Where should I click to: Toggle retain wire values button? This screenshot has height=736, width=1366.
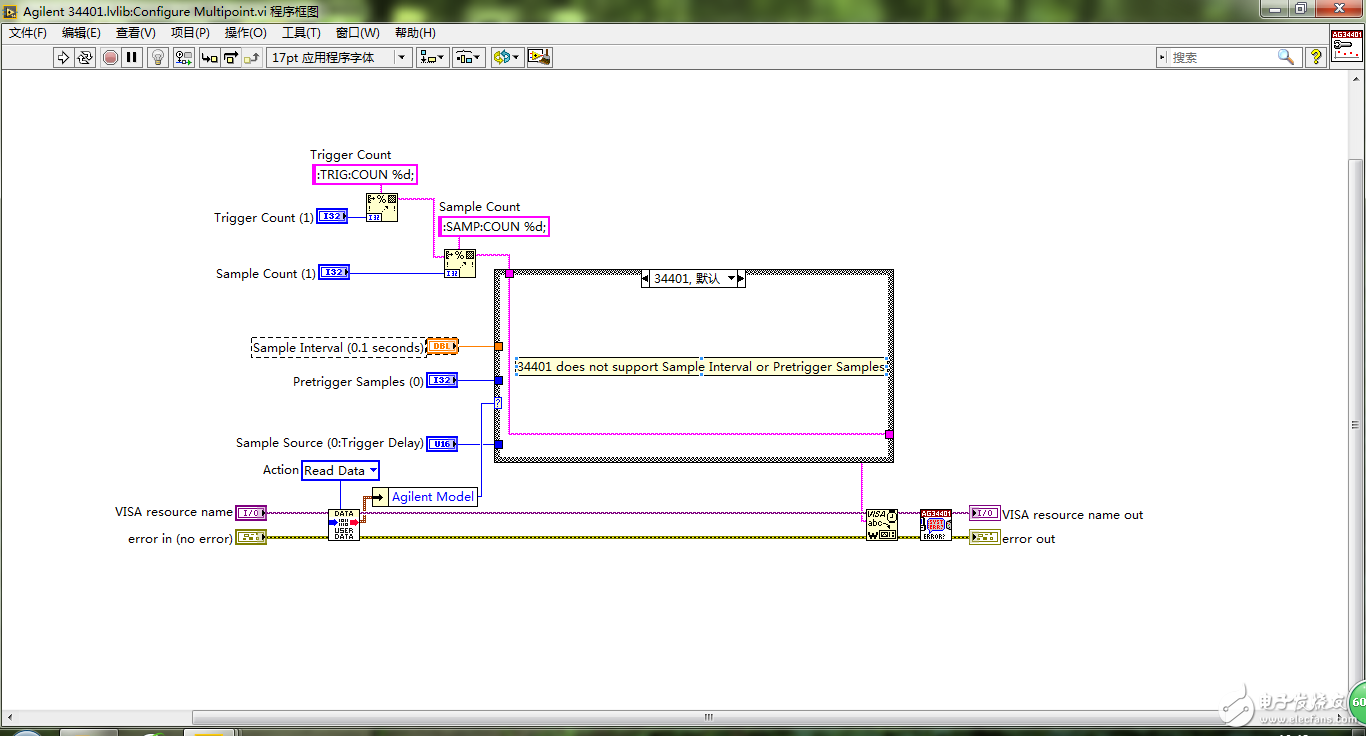point(183,58)
